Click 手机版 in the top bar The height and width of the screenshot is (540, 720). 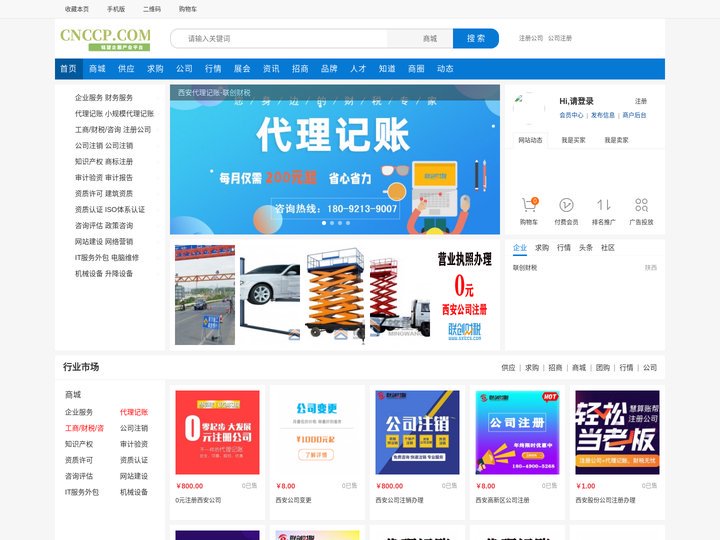[116, 9]
